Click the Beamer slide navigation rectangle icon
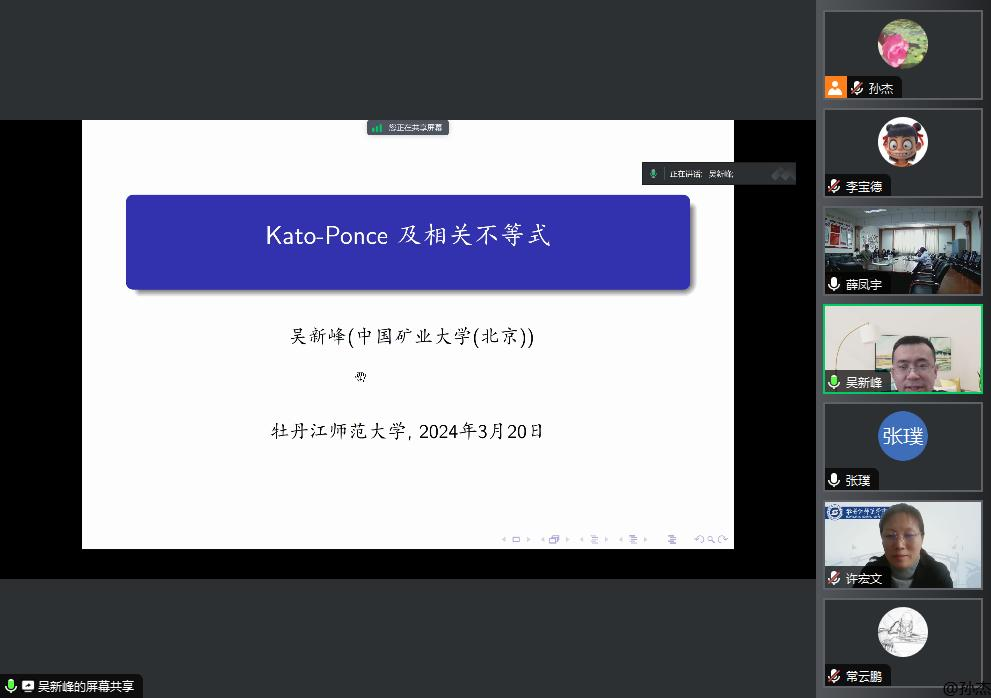Screen dimensions: 991x698 coord(516,540)
